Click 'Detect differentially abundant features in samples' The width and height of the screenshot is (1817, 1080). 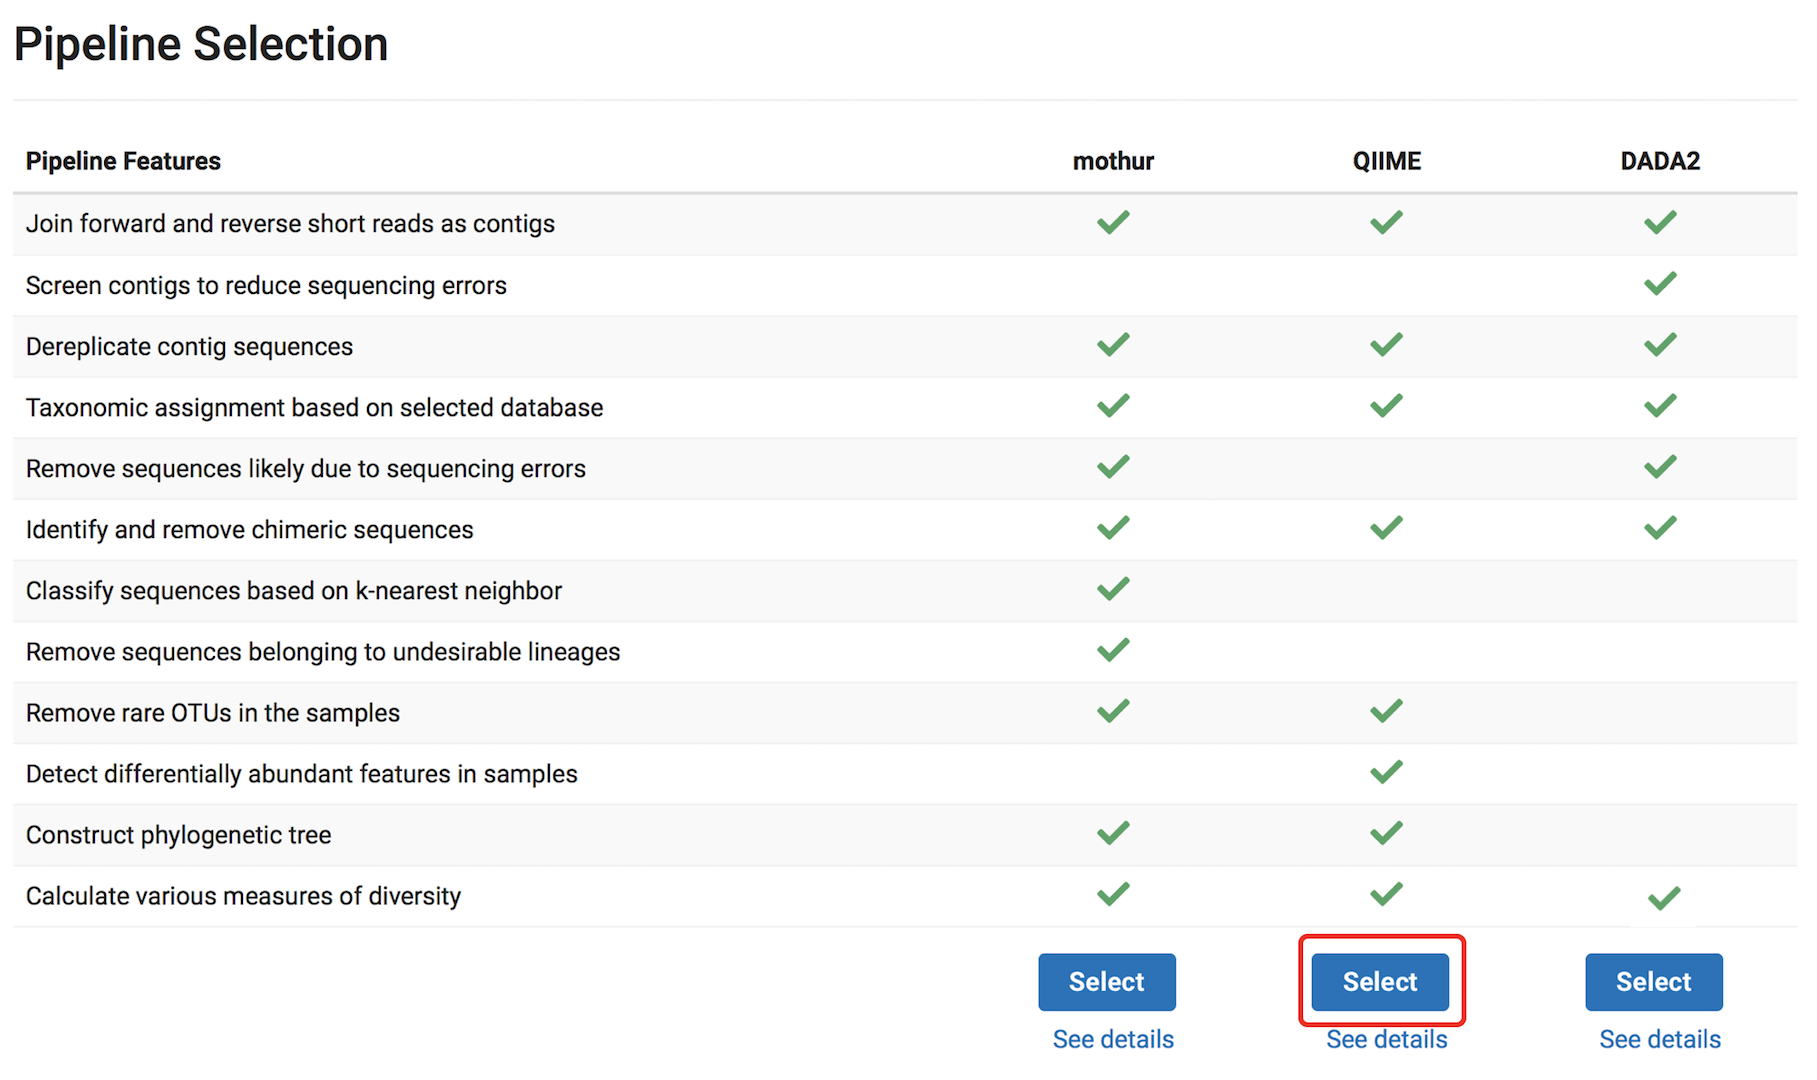tap(302, 774)
